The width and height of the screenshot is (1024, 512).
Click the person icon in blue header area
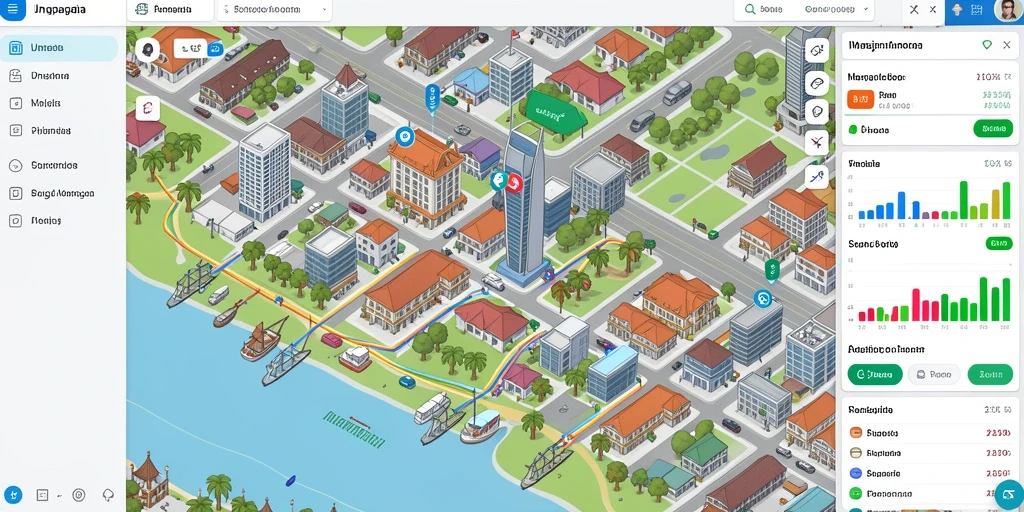click(957, 10)
